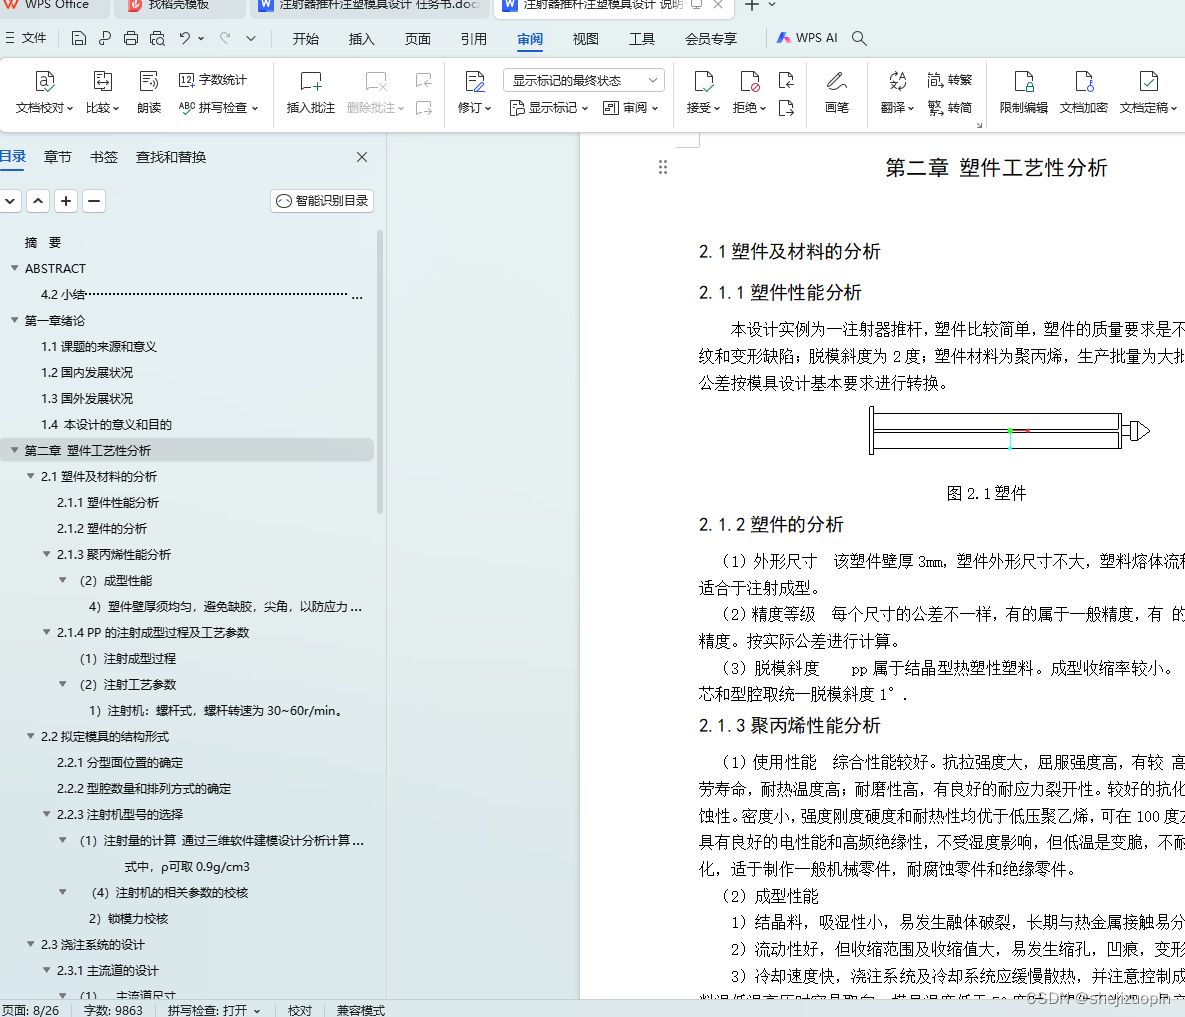Open the 显示标记的最终状态 dropdown
The height and width of the screenshot is (1017, 1185).
click(583, 80)
